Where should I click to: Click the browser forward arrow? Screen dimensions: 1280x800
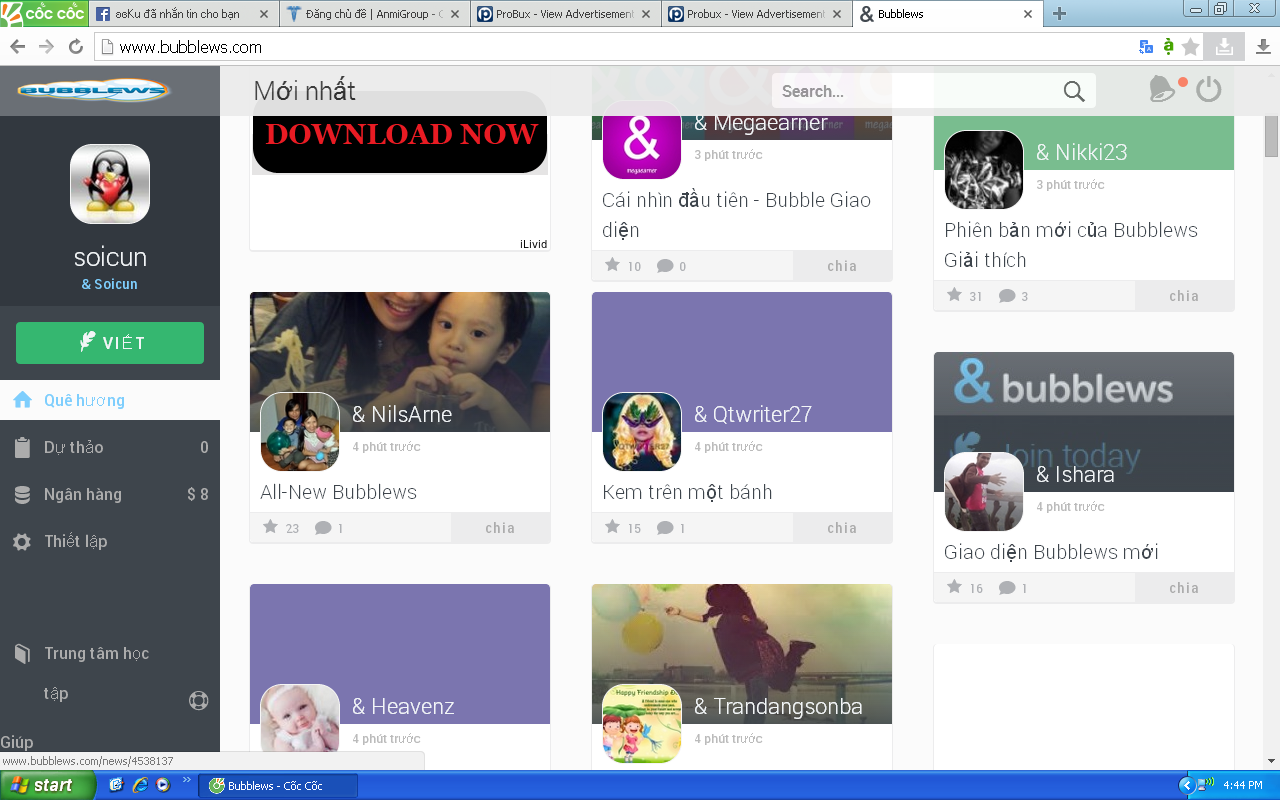coord(46,47)
